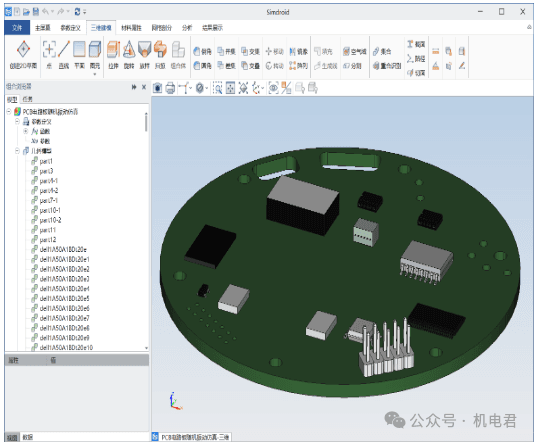
Task: Click the chamfer tool on the upper row
Action: click(203, 51)
